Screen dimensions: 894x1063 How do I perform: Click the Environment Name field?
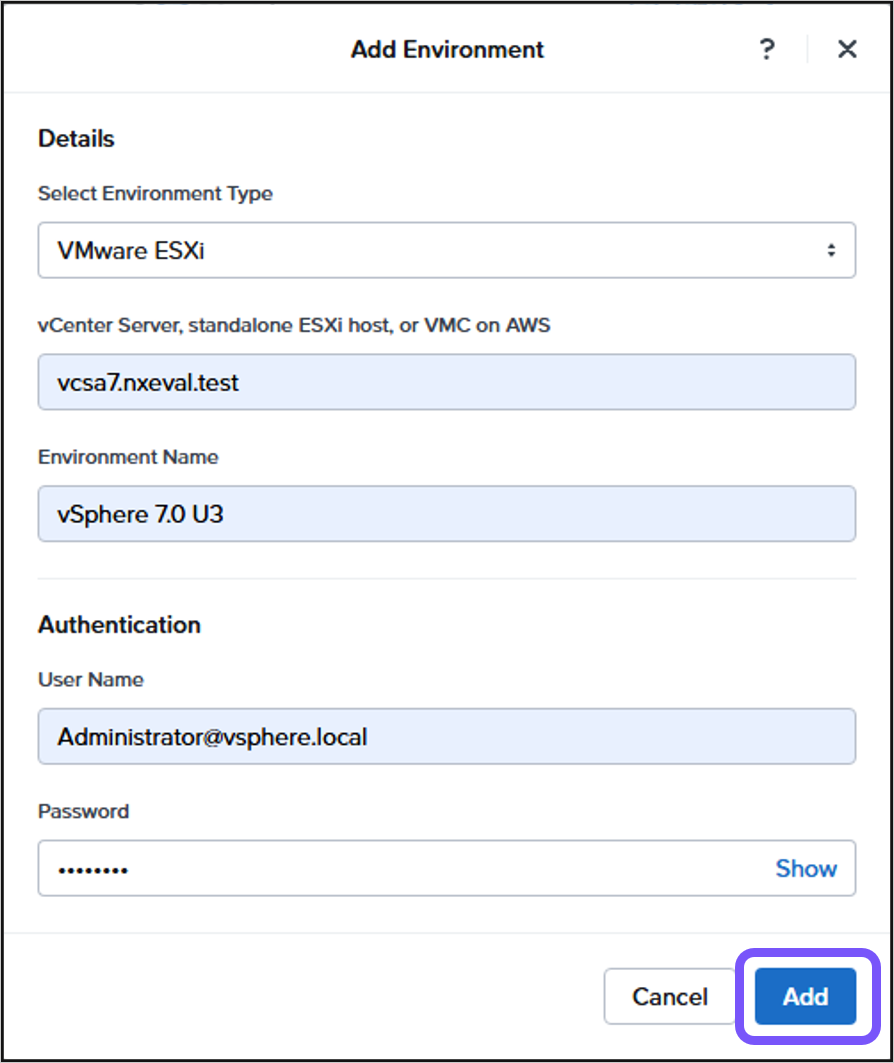tap(446, 514)
